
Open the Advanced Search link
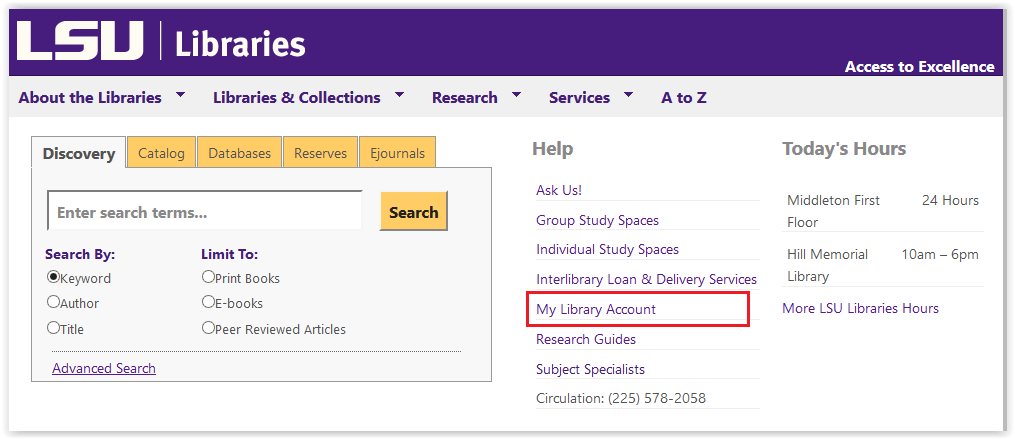click(x=104, y=368)
